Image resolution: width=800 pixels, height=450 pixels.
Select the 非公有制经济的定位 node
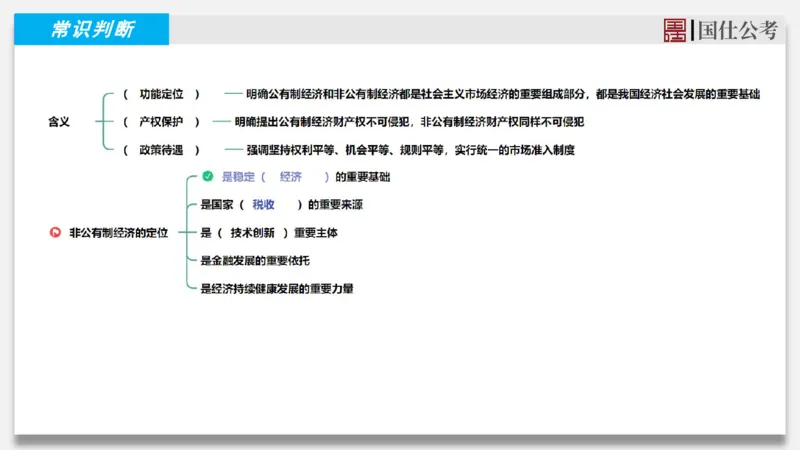pos(118,233)
